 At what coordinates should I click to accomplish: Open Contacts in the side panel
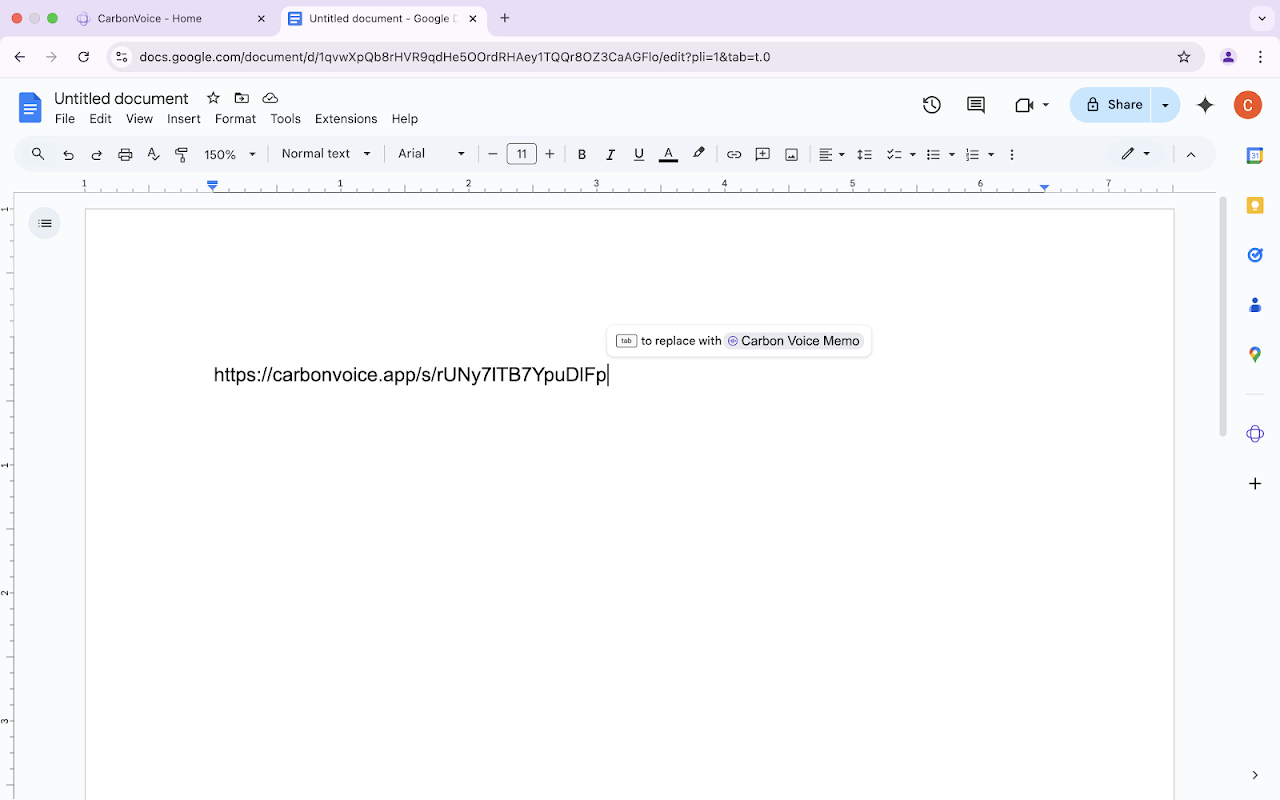point(1255,305)
